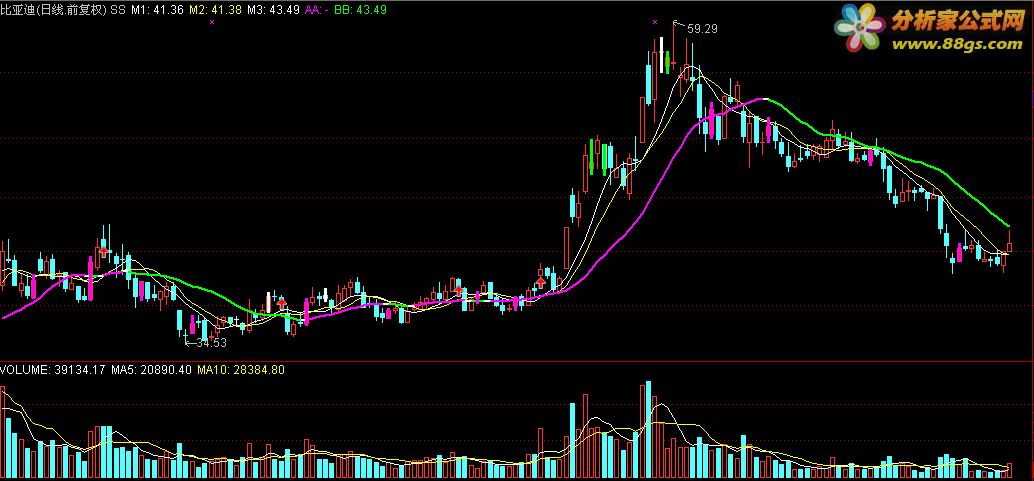This screenshot has height=481, width=1034.
Task: Select the M1: 41.36 indicator value
Action: tap(157, 9)
